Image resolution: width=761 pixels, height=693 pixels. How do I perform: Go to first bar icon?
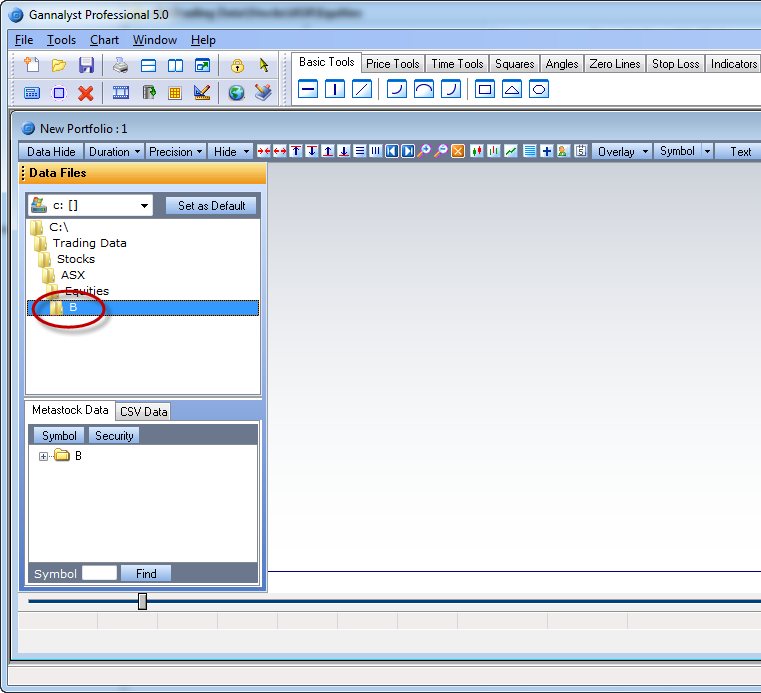click(x=392, y=151)
